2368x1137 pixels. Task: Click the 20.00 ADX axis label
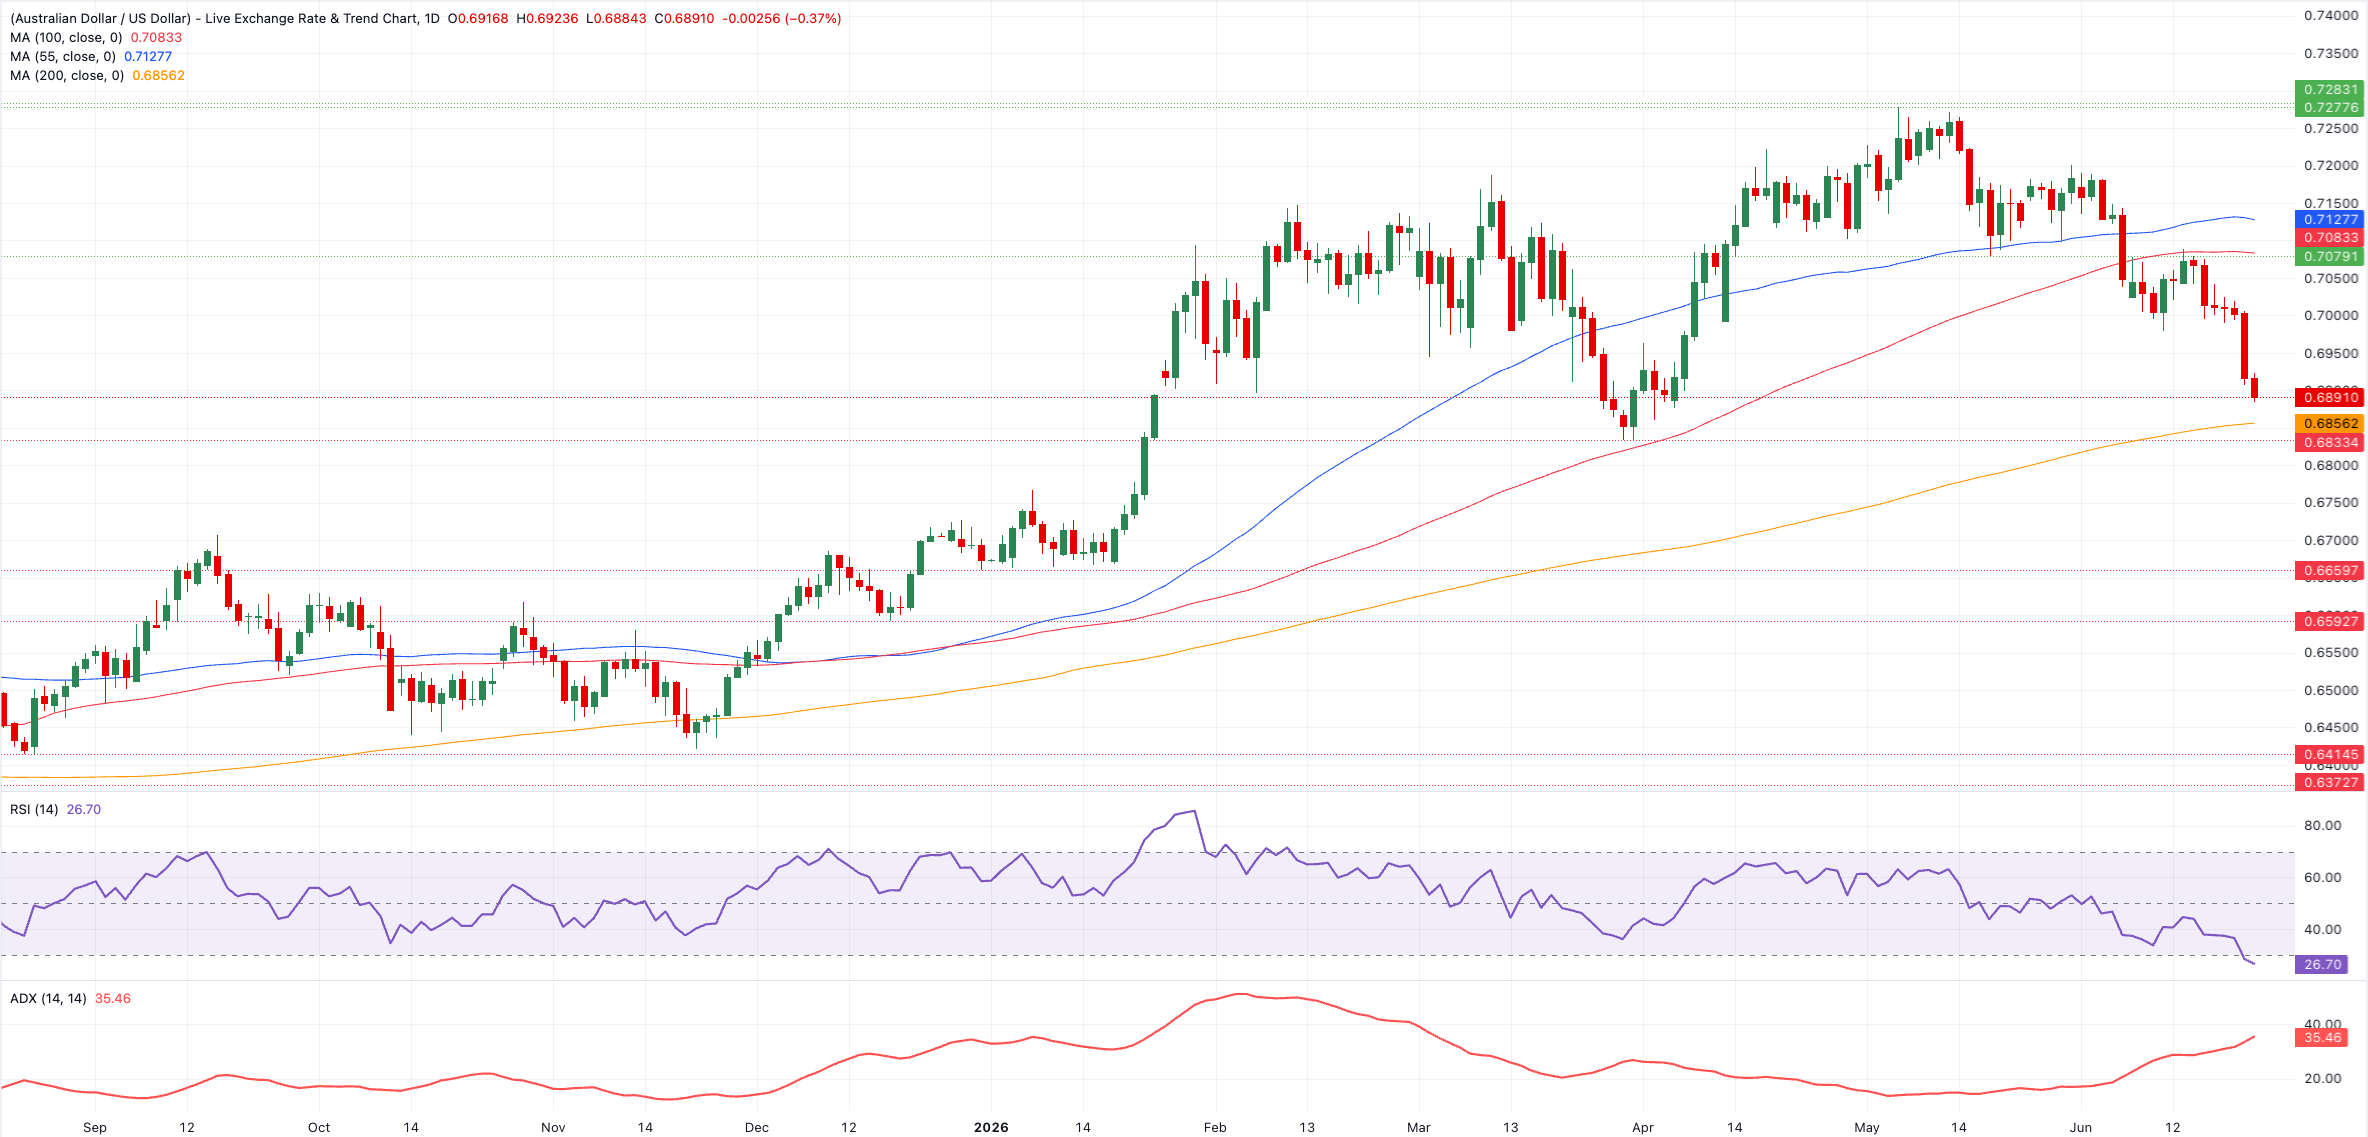click(2322, 1078)
